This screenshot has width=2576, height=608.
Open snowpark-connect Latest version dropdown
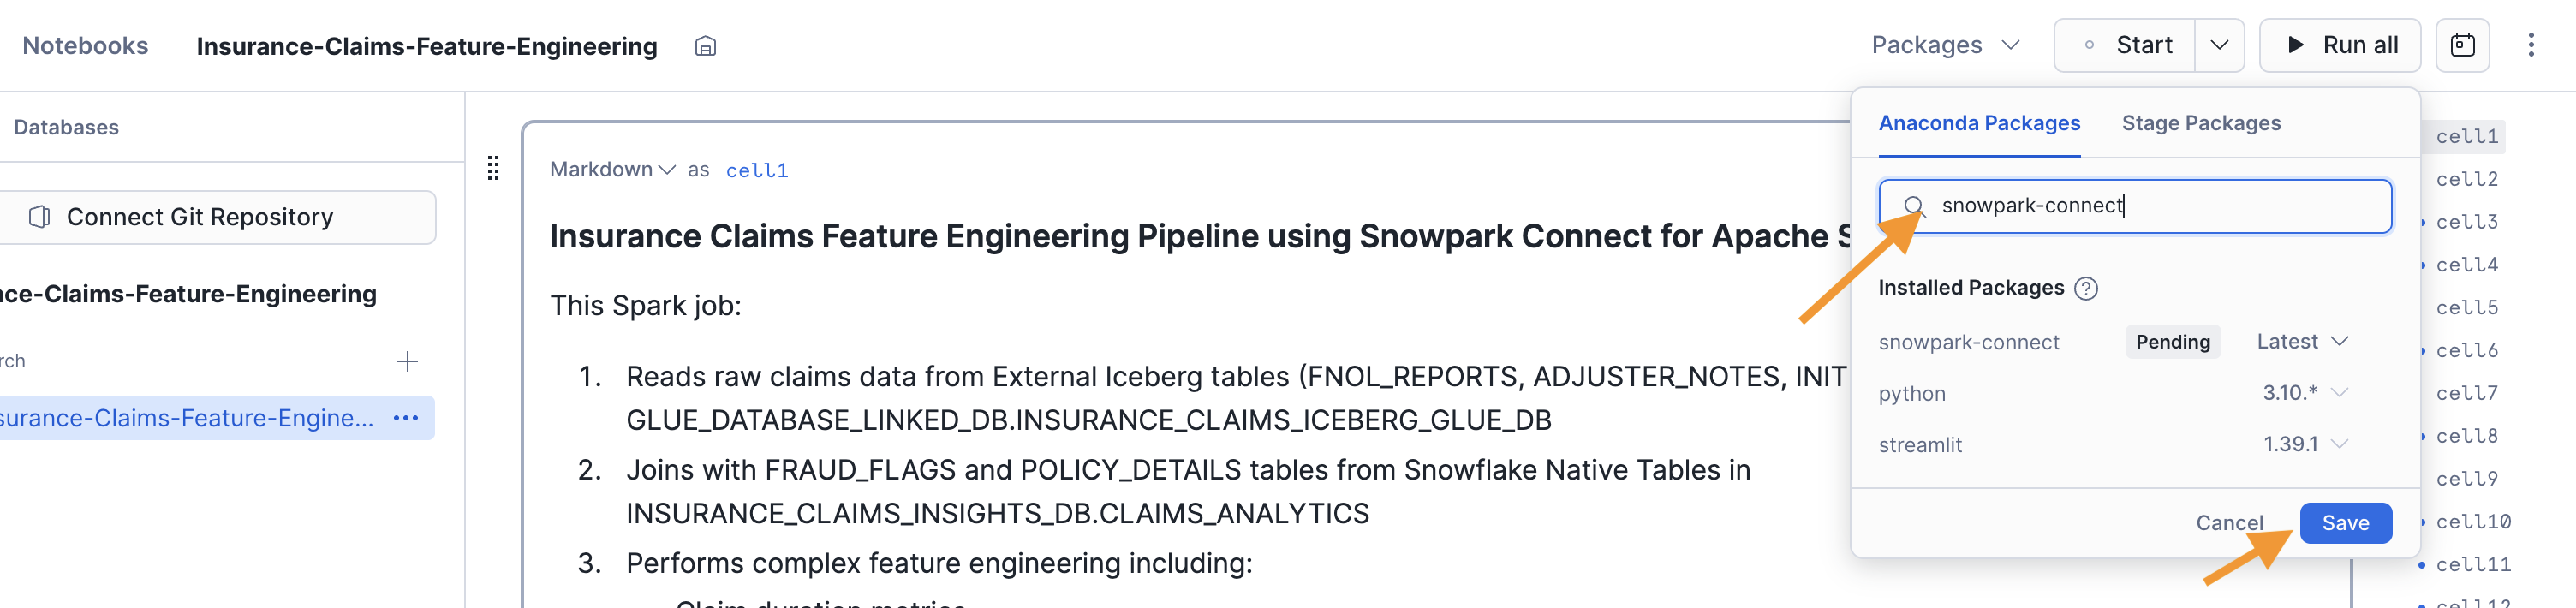(x=2302, y=342)
